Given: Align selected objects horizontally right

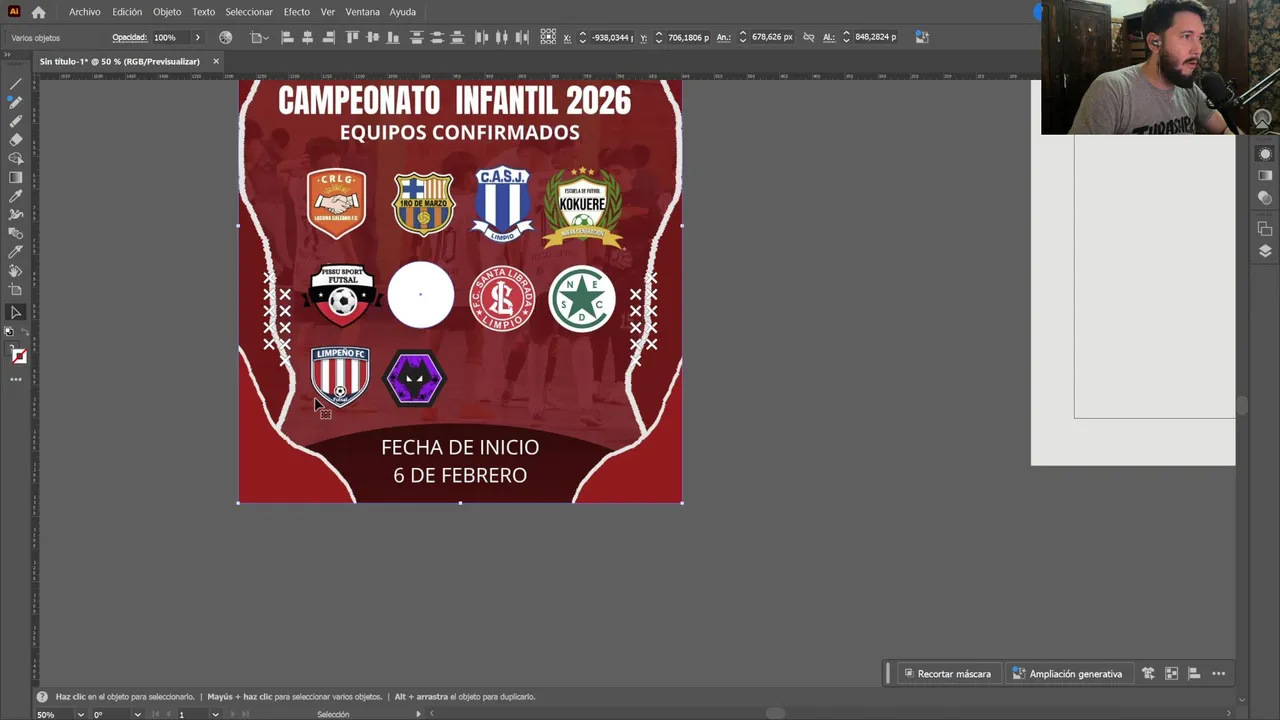Looking at the screenshot, I should [328, 37].
